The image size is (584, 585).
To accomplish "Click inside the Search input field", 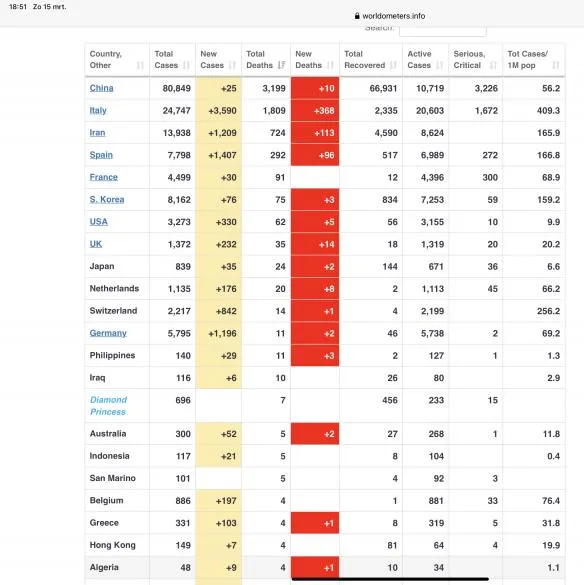I will pos(443,31).
